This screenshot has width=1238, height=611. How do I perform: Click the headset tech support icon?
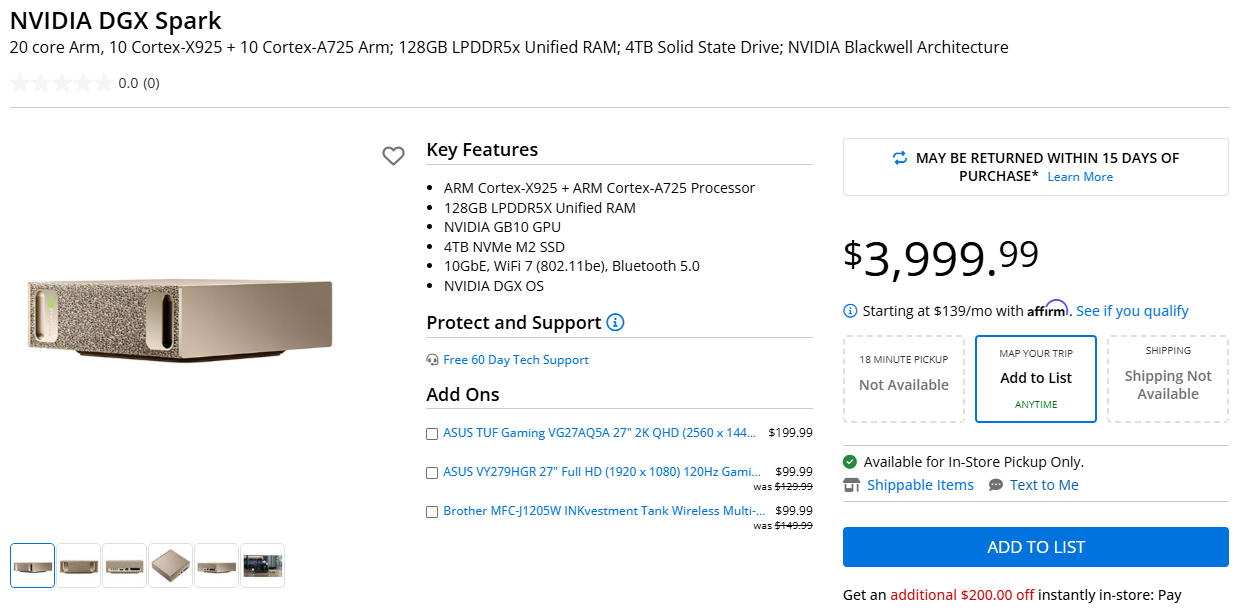[432, 360]
